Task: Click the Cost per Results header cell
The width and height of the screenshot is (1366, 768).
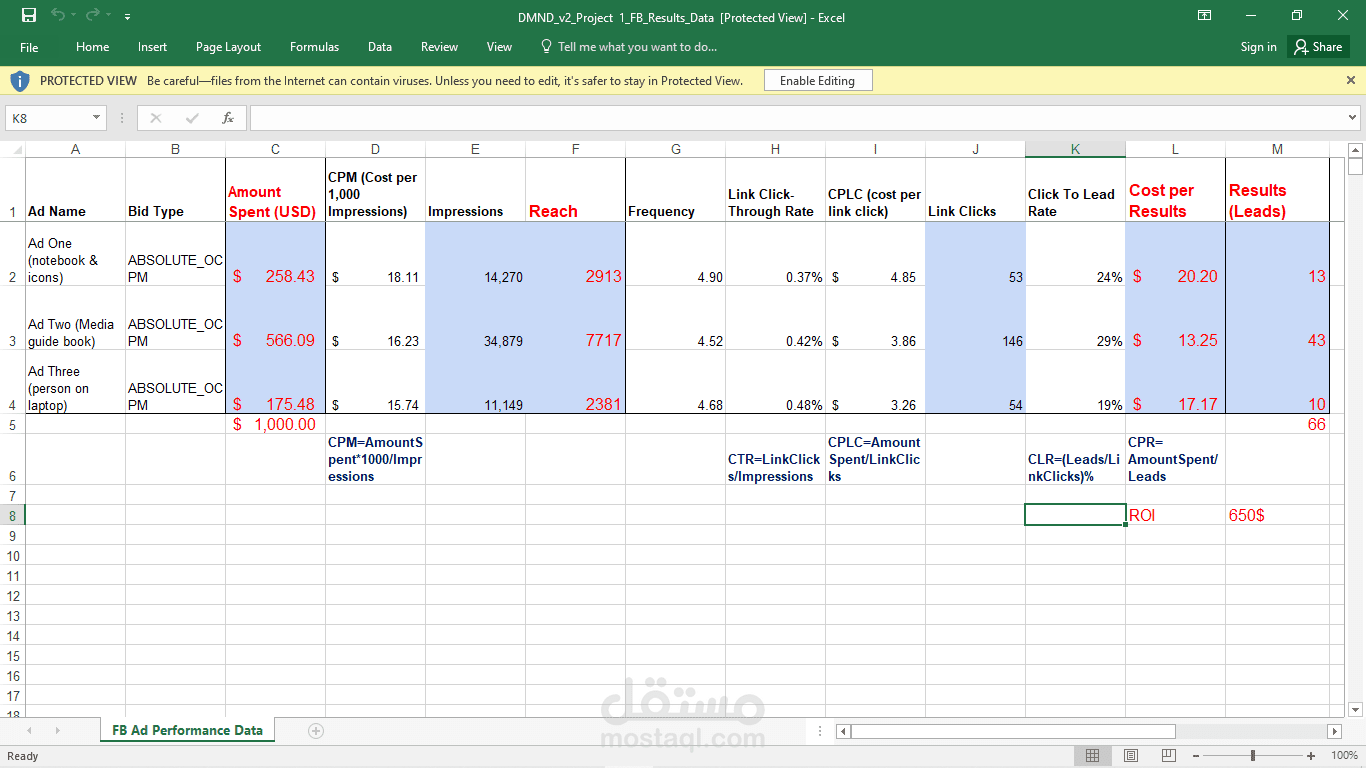Action: coord(1175,190)
